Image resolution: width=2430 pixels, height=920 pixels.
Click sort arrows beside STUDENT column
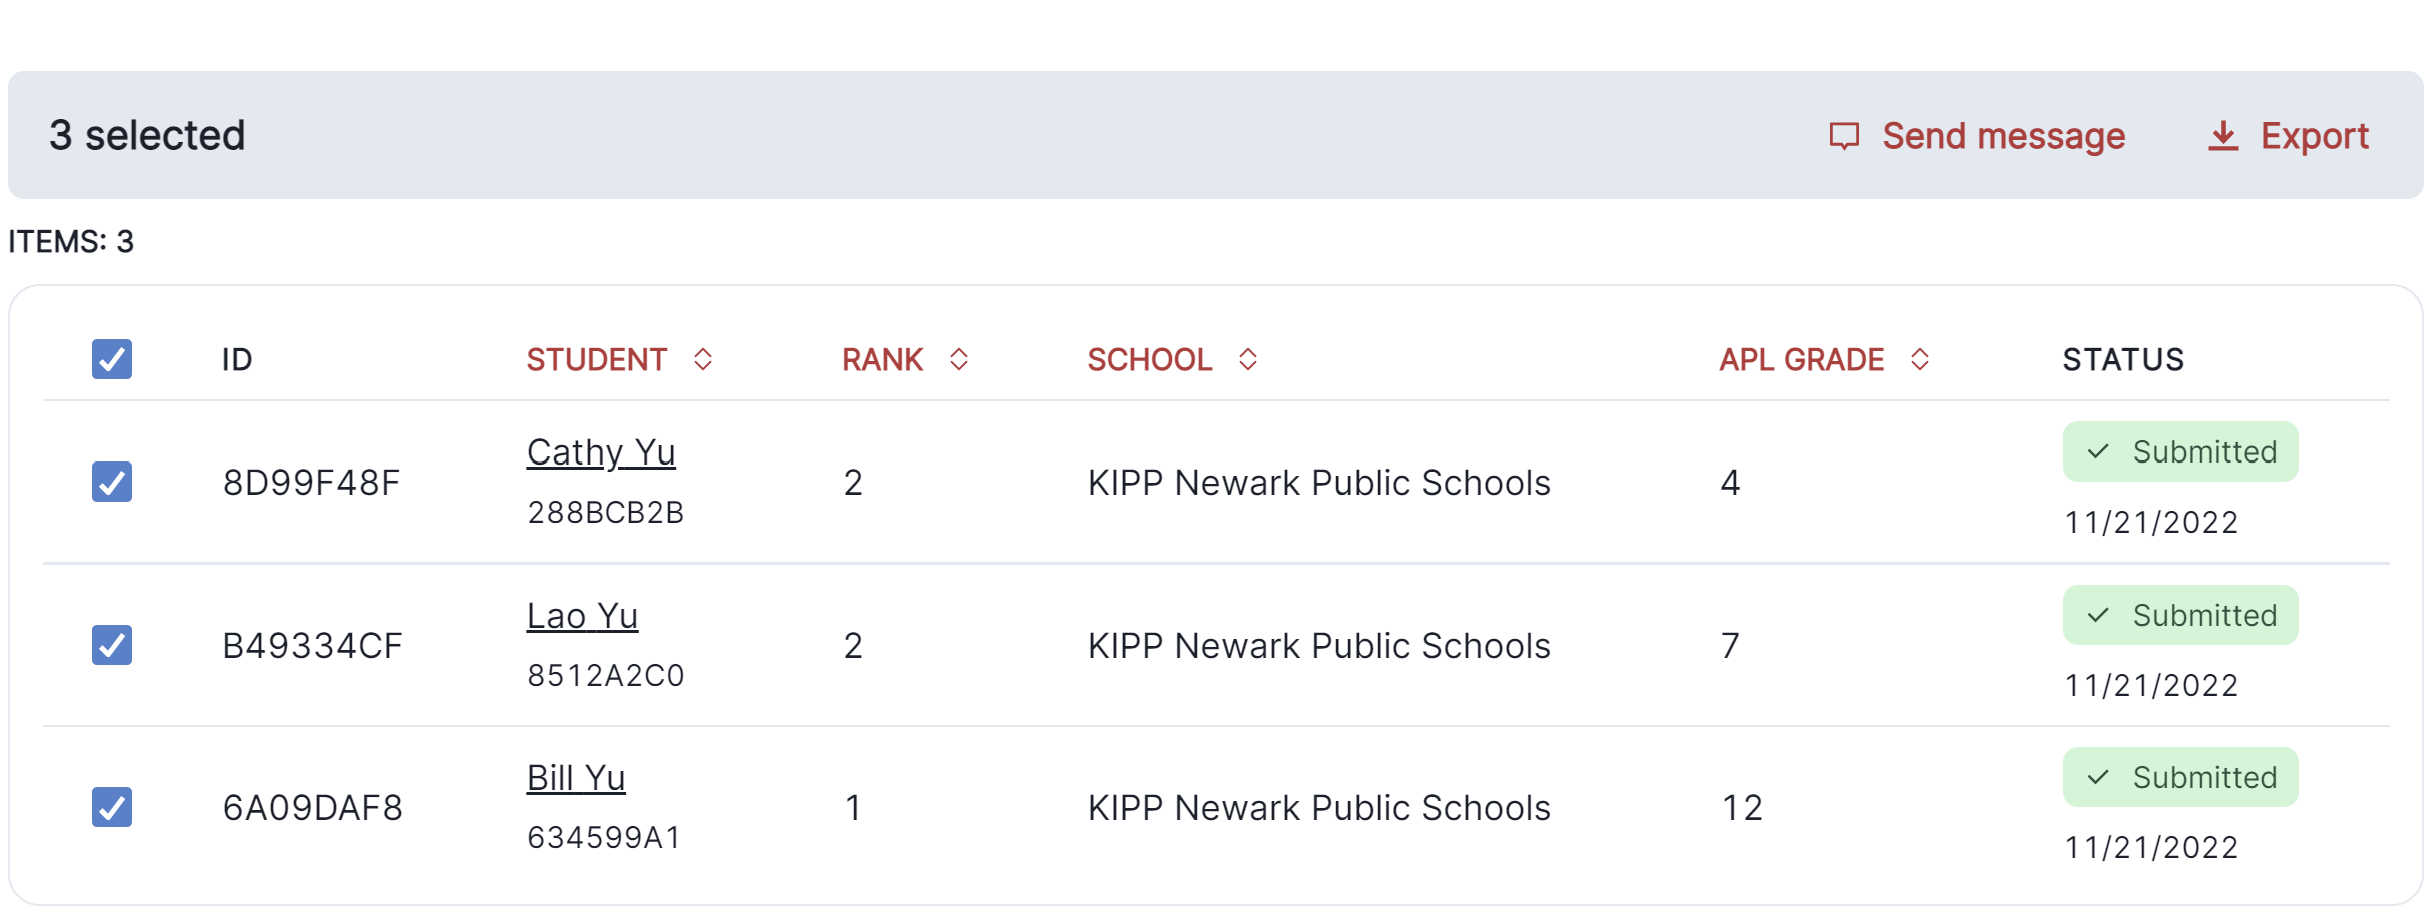click(703, 359)
